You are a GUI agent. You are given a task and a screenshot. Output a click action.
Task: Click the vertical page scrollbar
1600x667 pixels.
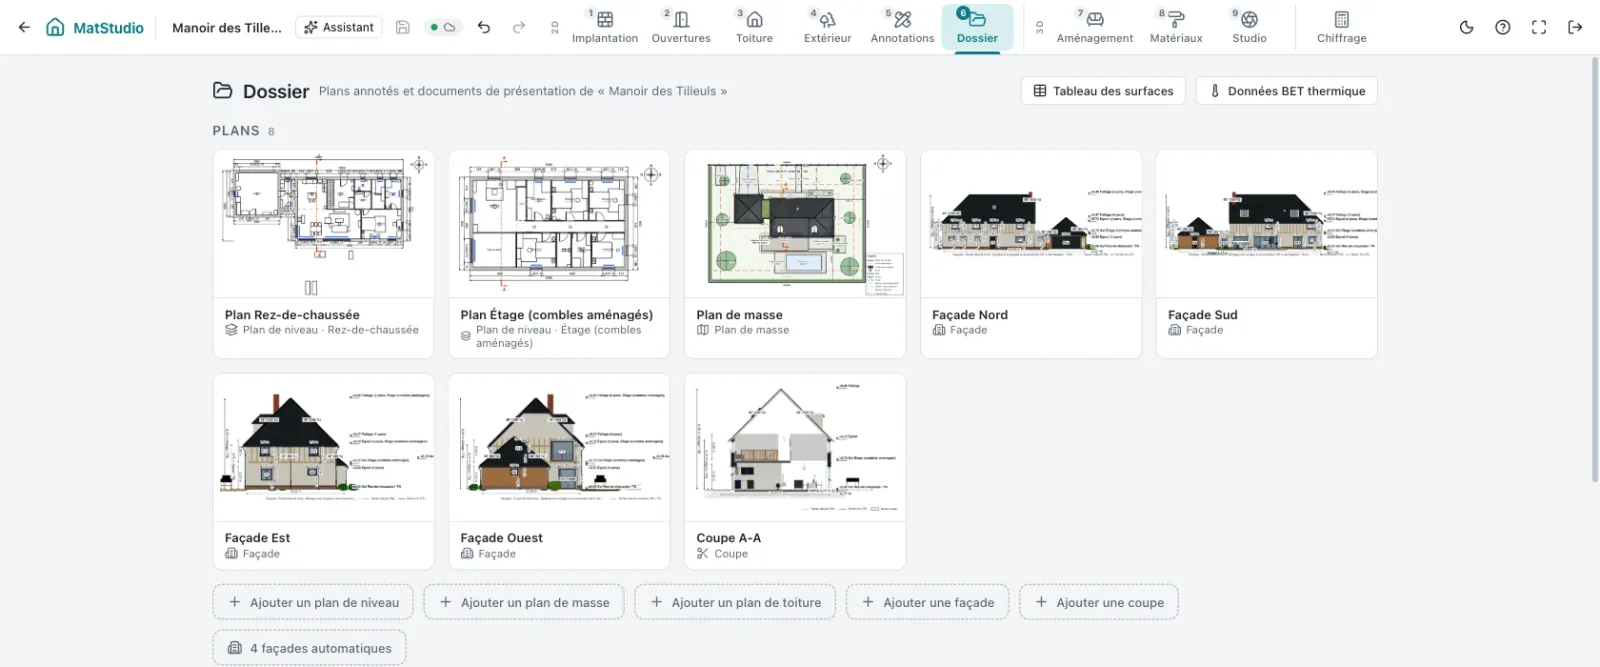pos(1595,270)
